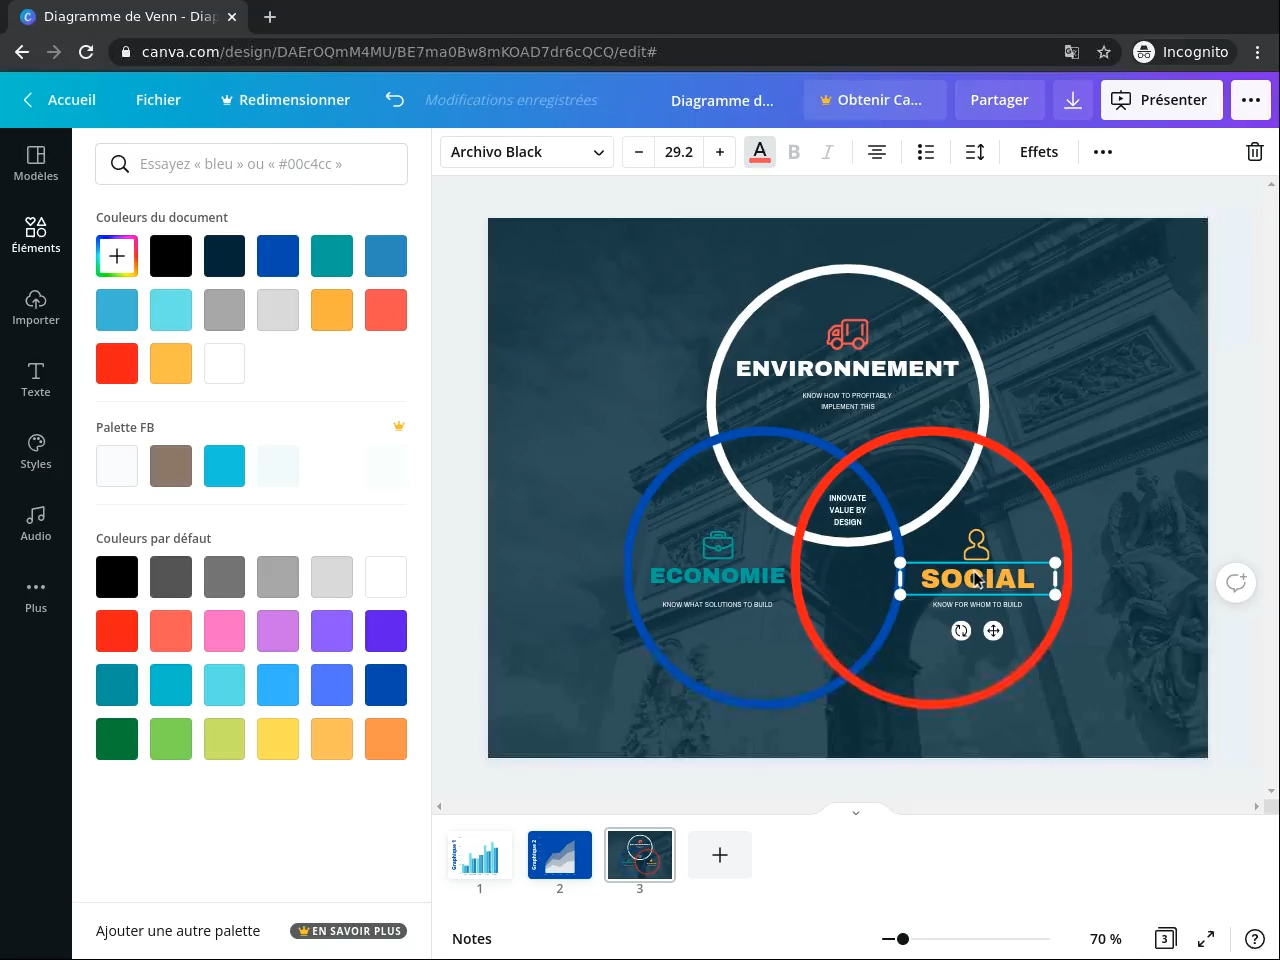The image size is (1280, 960).
Task: Click the Présenter button
Action: coord(1162,100)
